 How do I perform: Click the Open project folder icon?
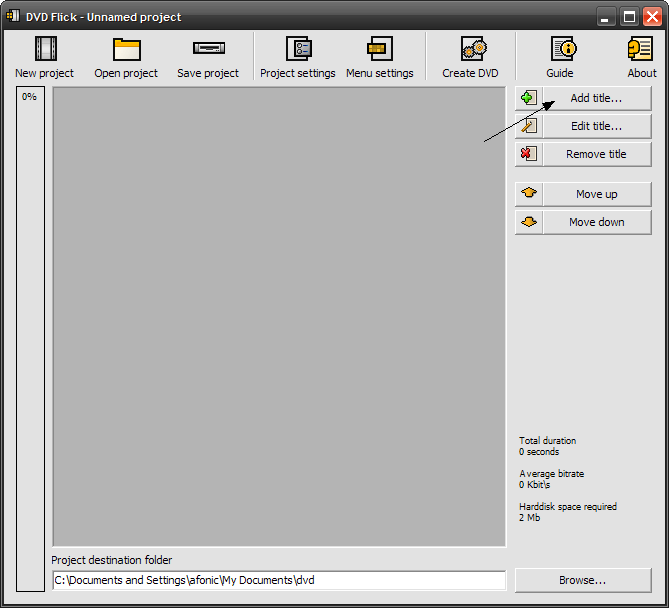coord(127,49)
